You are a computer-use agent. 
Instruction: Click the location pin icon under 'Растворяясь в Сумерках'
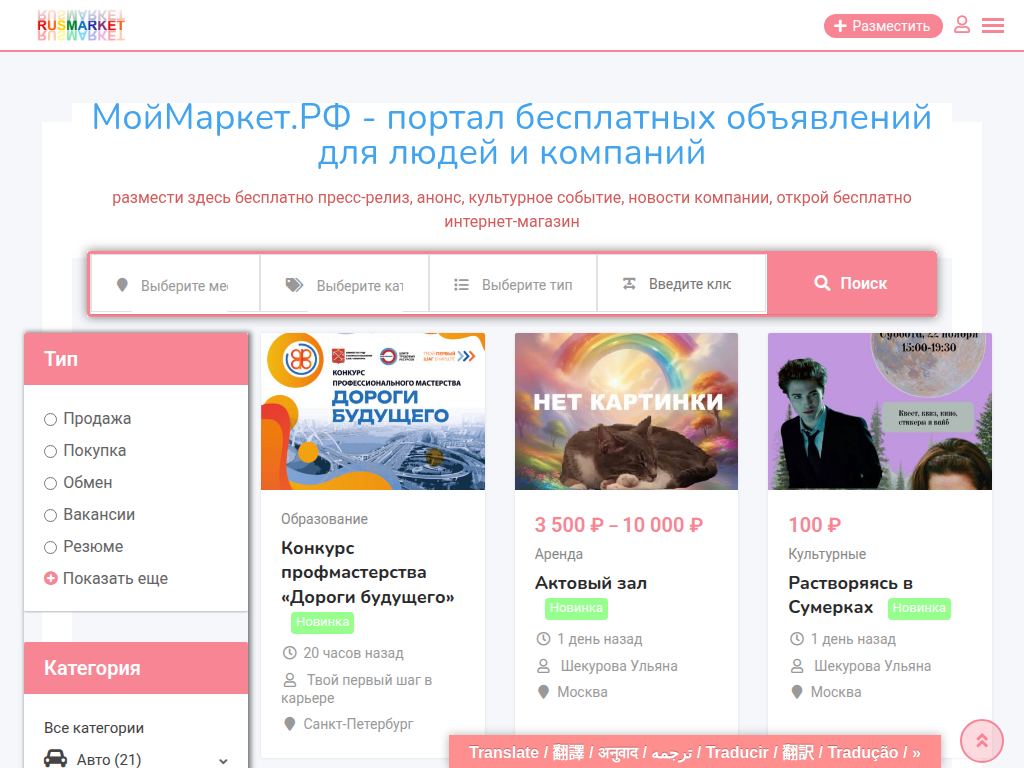pyautogui.click(x=796, y=691)
